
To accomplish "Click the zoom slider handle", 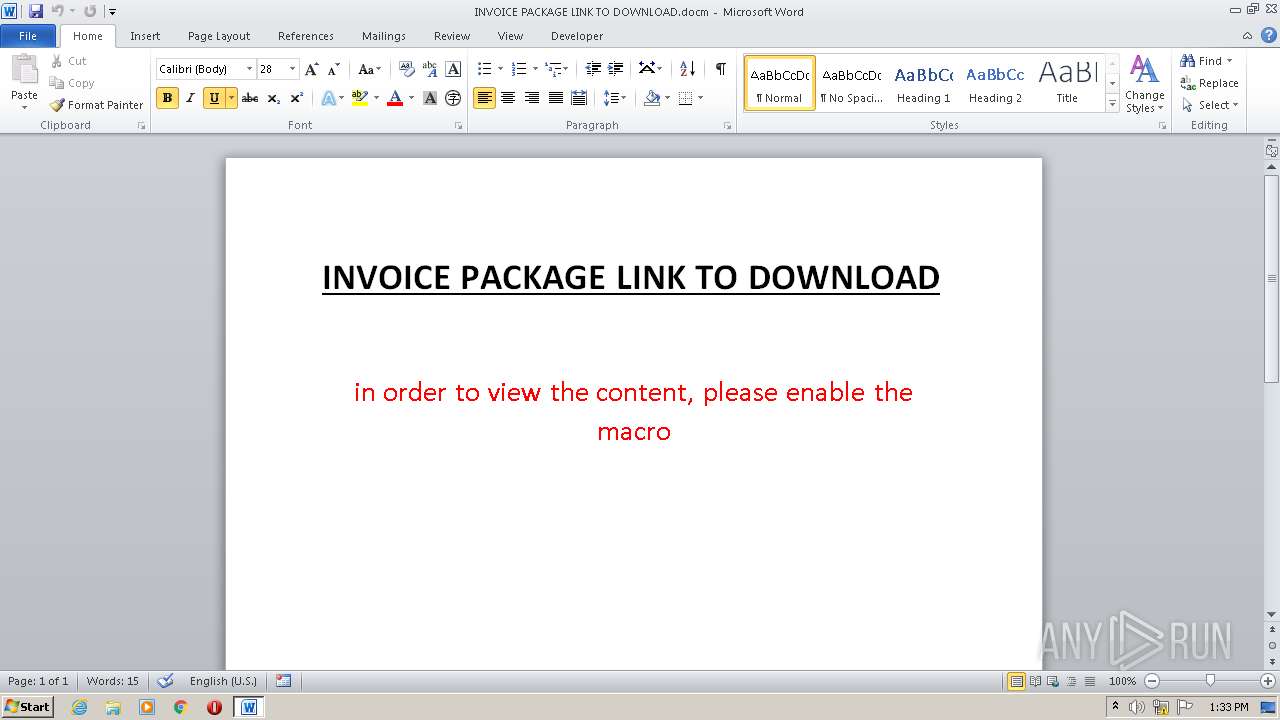I will (1210, 681).
